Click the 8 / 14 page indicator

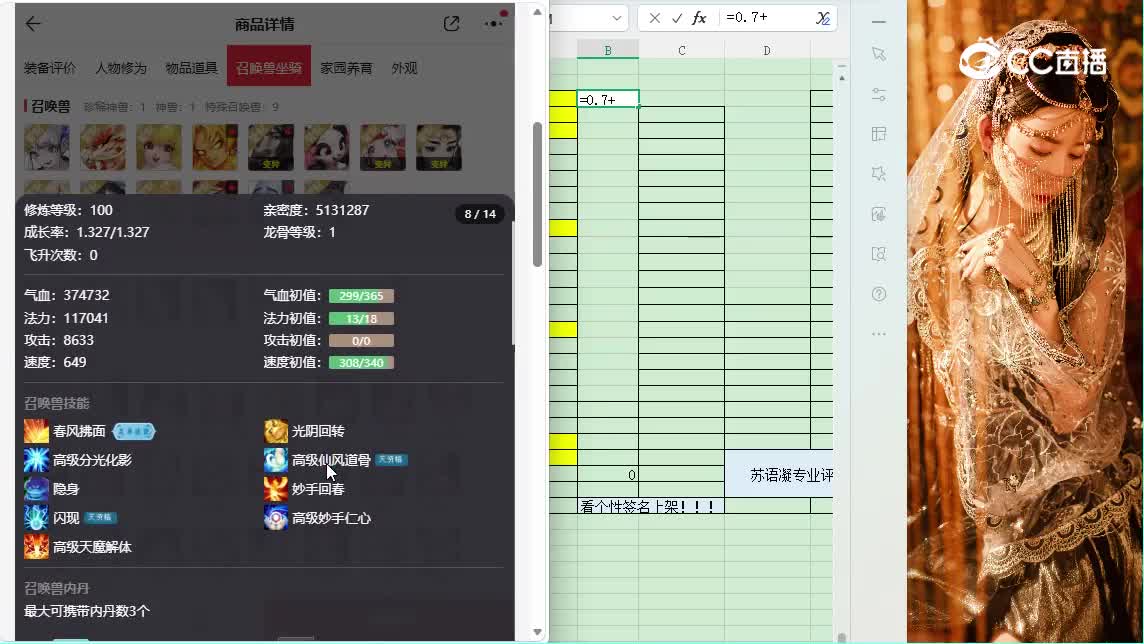480,214
